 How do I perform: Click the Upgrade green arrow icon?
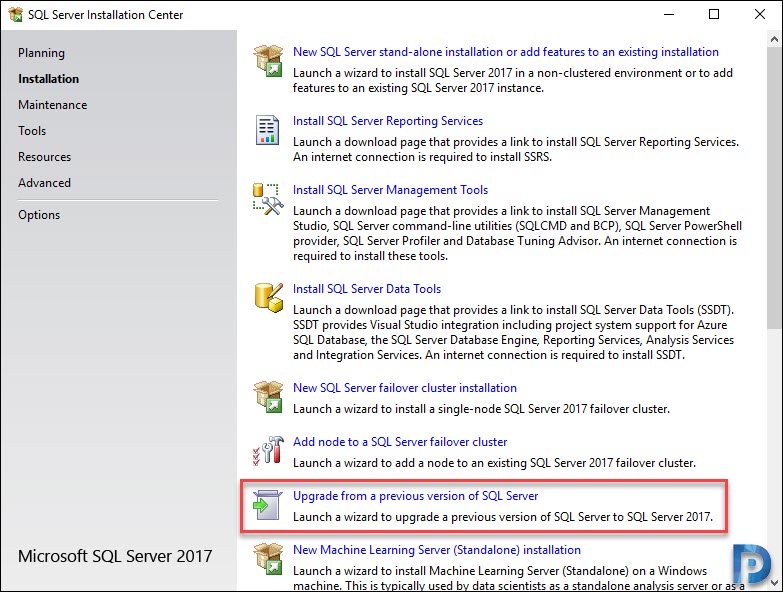[268, 505]
